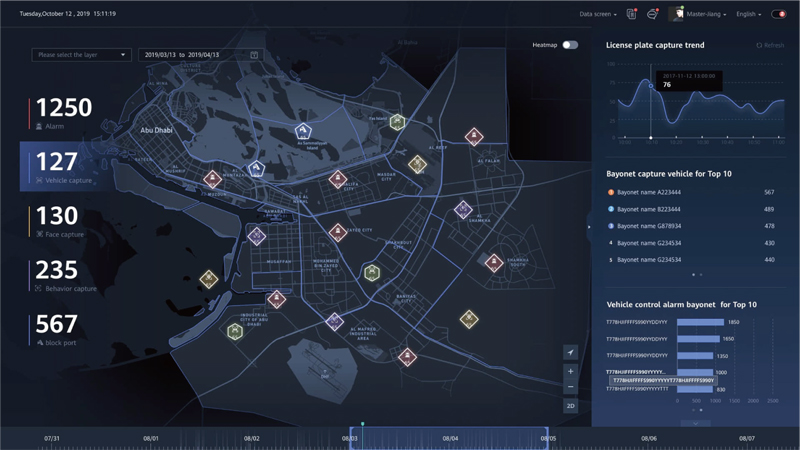The image size is (800, 450).
Task: Click the map locate arrow icon
Action: [x=570, y=352]
